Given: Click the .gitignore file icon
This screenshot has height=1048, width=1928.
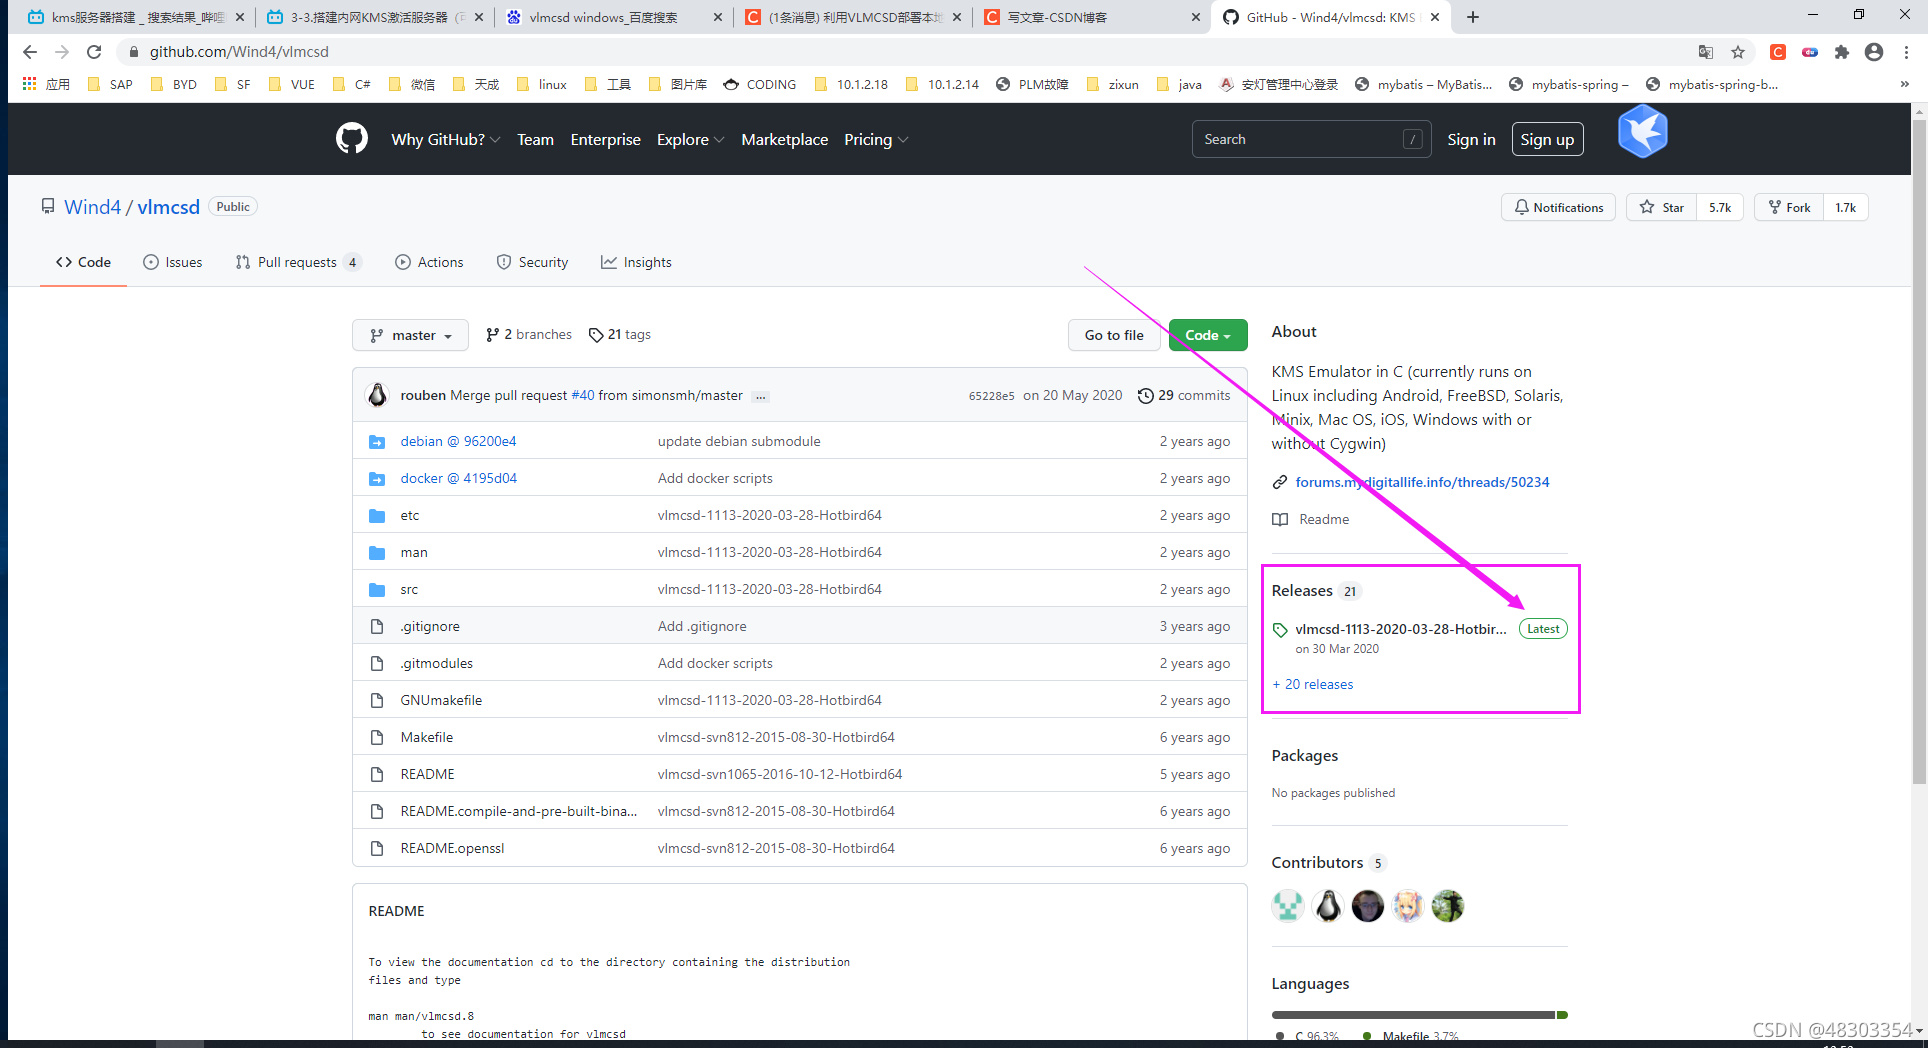Looking at the screenshot, I should pyautogui.click(x=377, y=627).
